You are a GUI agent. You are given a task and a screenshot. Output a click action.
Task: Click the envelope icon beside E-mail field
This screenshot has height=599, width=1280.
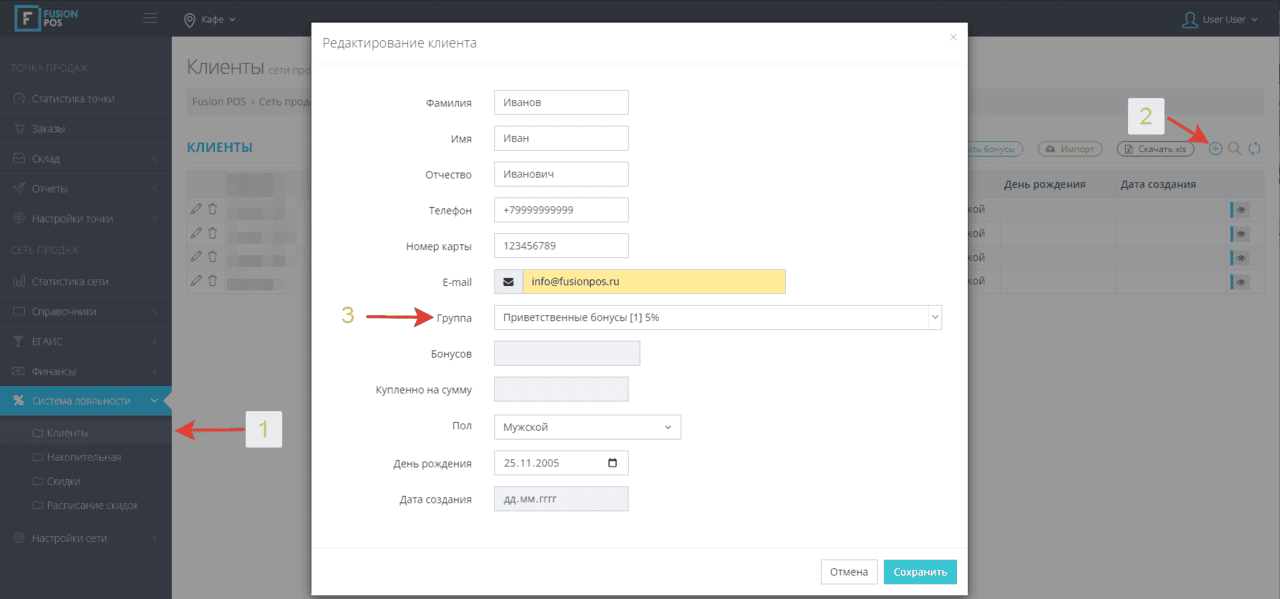tap(508, 282)
